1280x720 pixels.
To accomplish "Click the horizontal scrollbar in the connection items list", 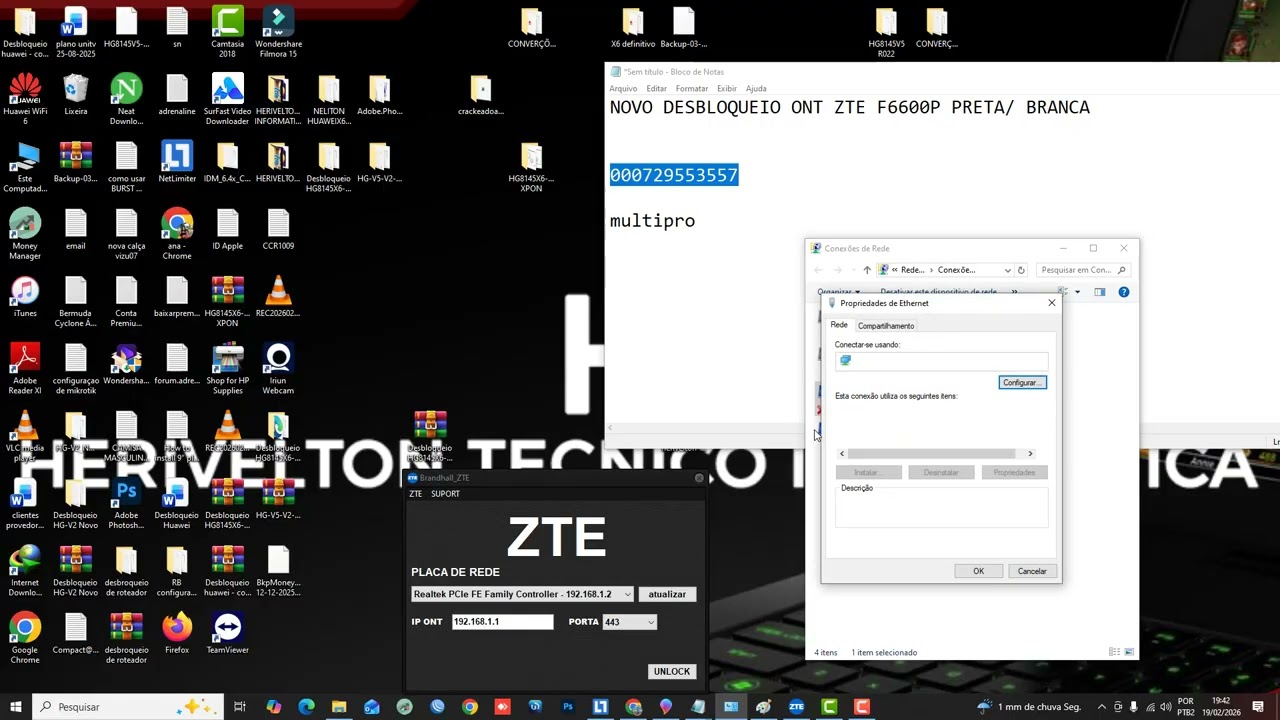I will [930, 454].
